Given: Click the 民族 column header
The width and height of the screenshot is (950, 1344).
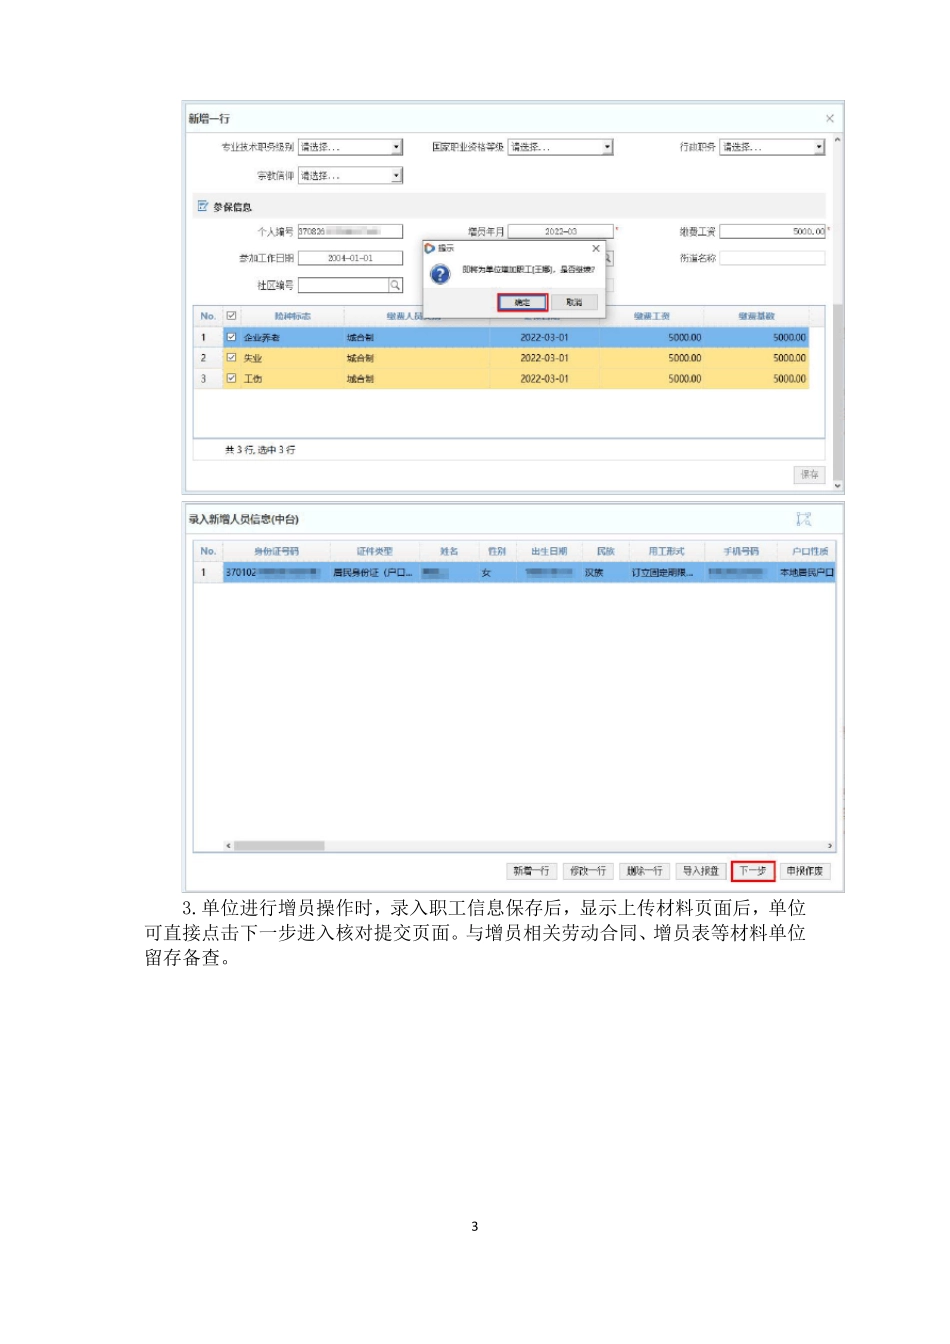Looking at the screenshot, I should (x=605, y=551).
